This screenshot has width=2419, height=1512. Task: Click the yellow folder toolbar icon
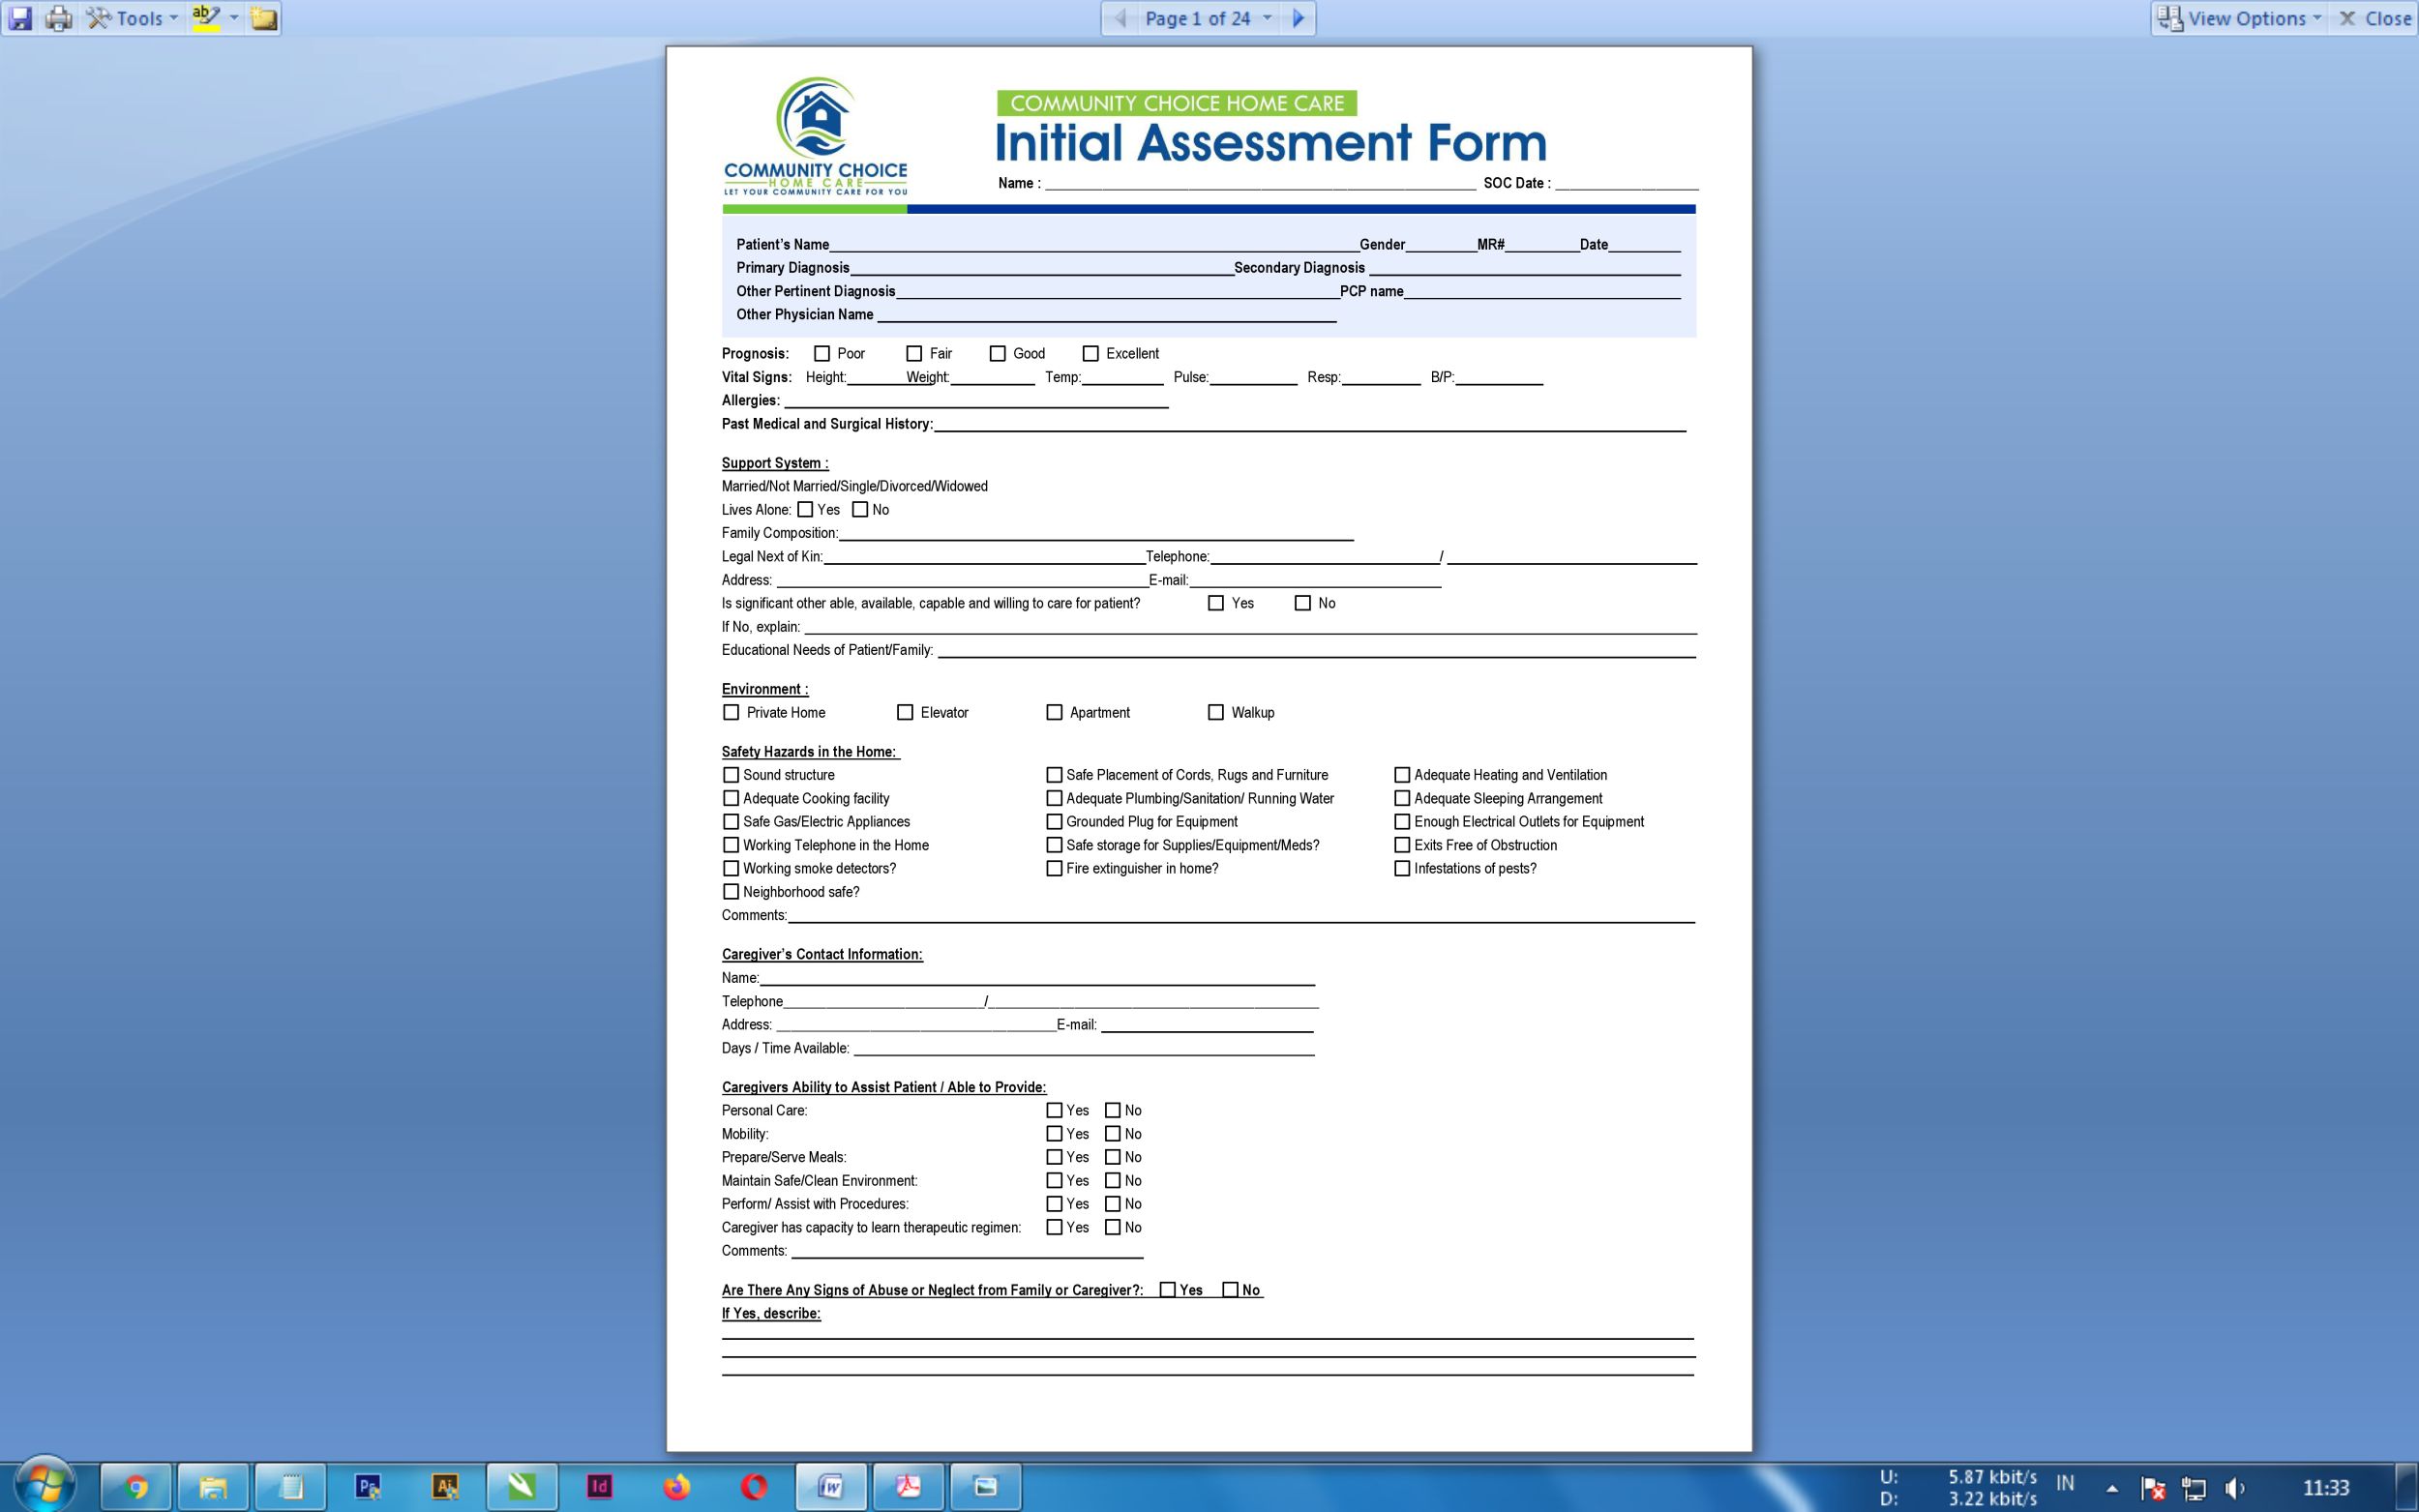pos(263,18)
